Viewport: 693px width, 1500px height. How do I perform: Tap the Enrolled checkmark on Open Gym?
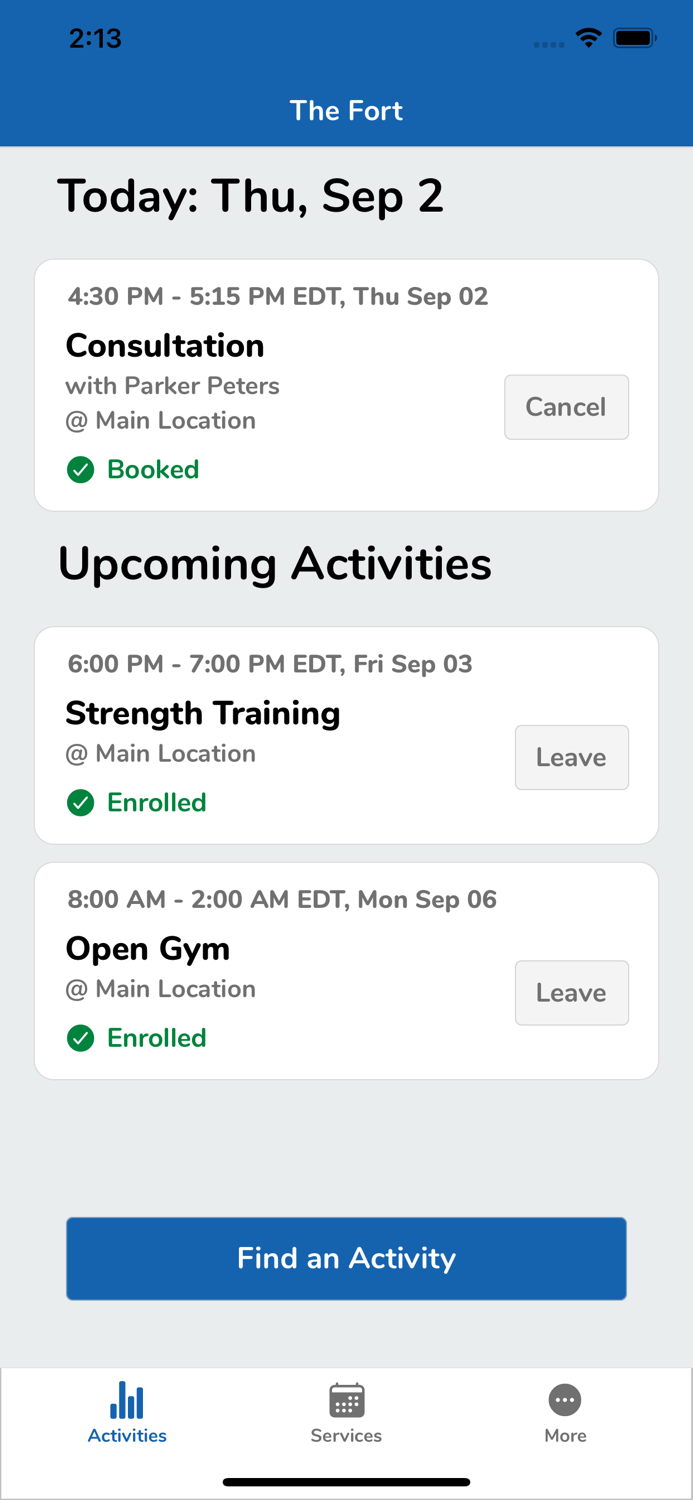[80, 1038]
